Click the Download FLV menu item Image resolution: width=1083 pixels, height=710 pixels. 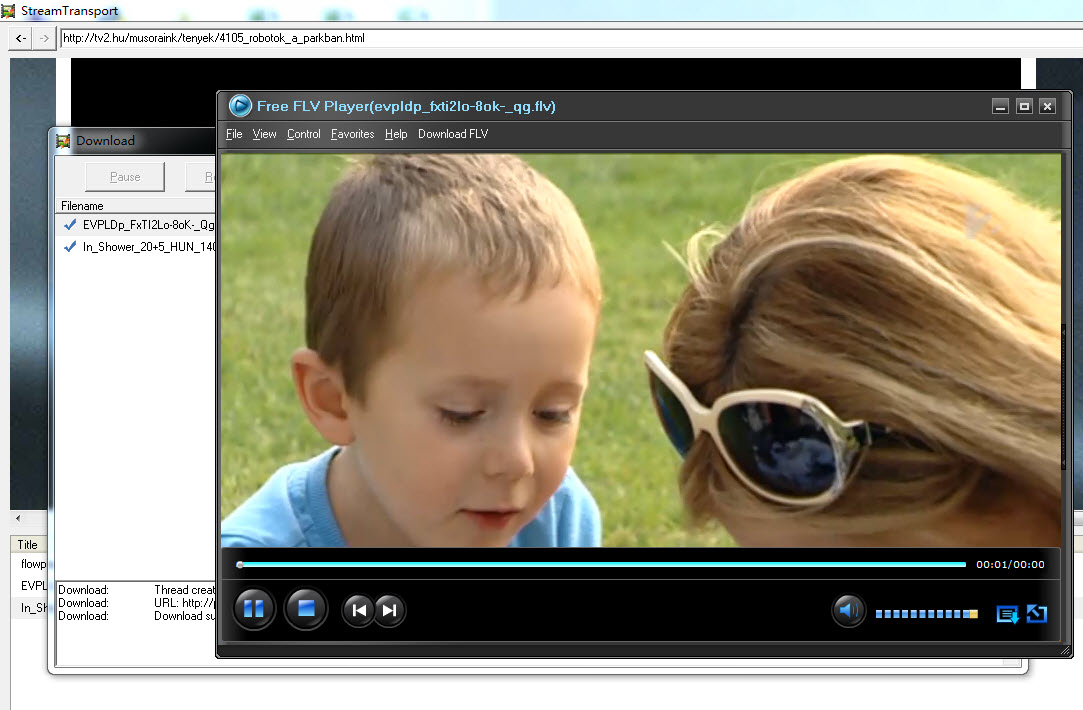pos(453,134)
